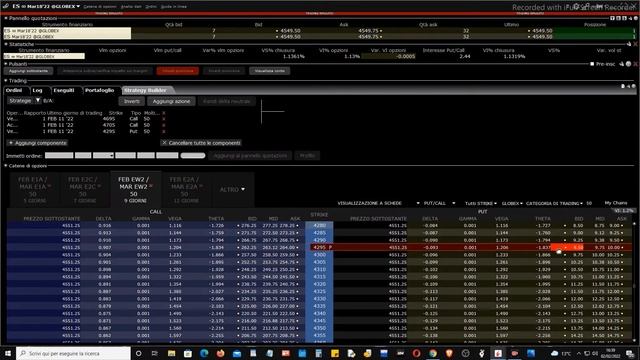This screenshot has width=640, height=360.
Task: Collapse the Statistiche section
Action: [6, 44]
